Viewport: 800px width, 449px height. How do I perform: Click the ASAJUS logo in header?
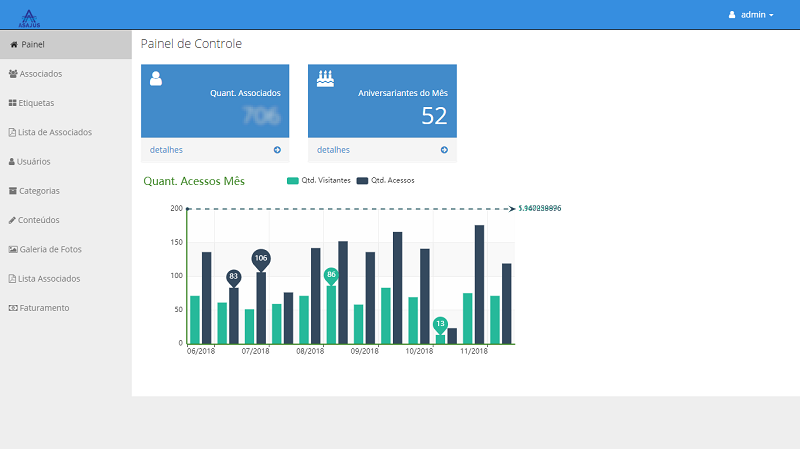(x=29, y=18)
